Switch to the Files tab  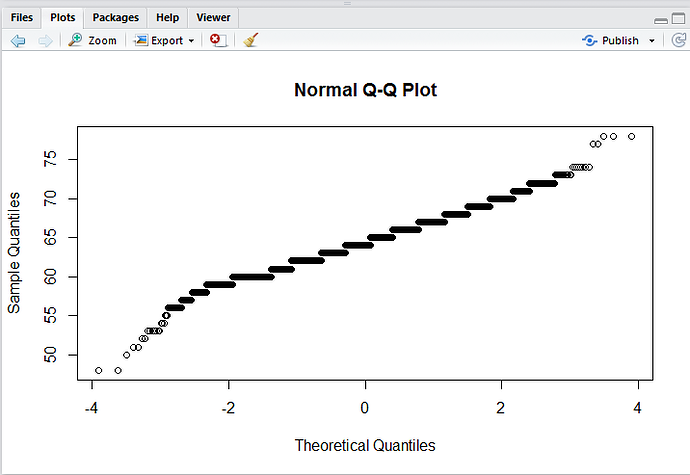point(22,17)
